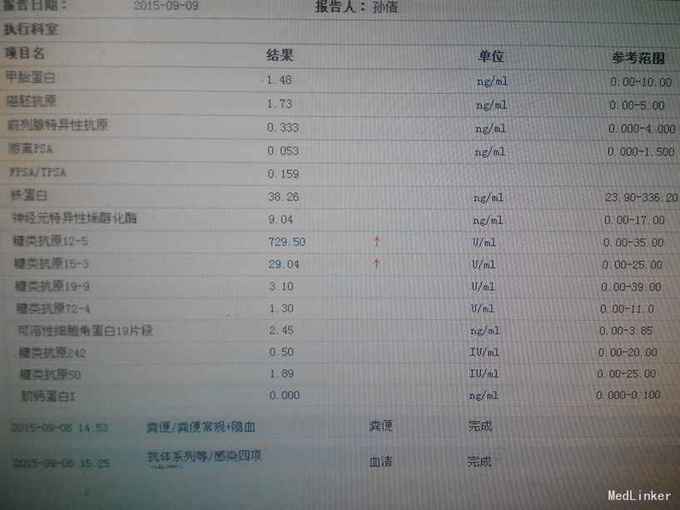The width and height of the screenshot is (680, 510).
Task: Select the 甲胎蛋白 row name
Action: 30,77
